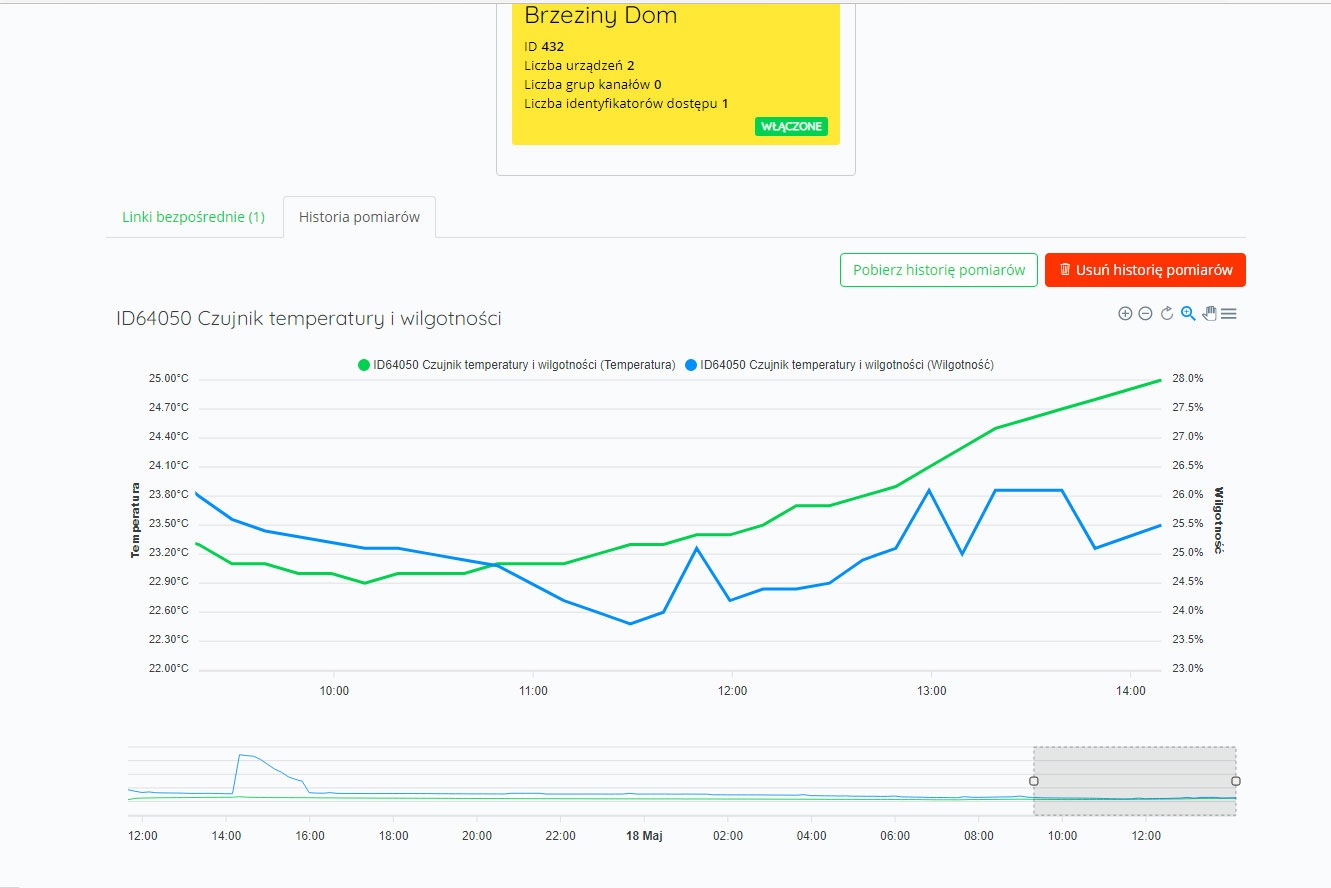Reset the chart zoom with the reload icon

pyautogui.click(x=1167, y=314)
